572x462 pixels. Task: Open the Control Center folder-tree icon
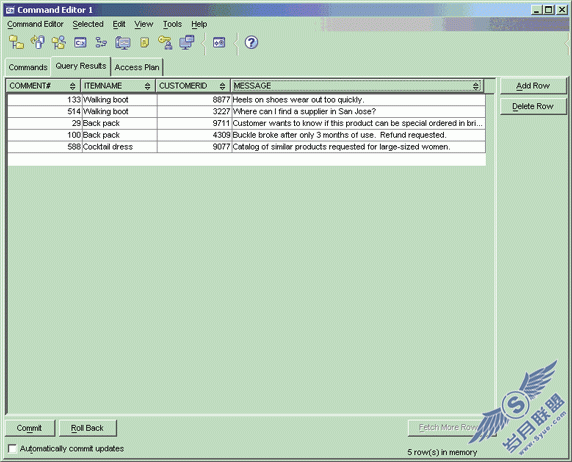(16, 42)
